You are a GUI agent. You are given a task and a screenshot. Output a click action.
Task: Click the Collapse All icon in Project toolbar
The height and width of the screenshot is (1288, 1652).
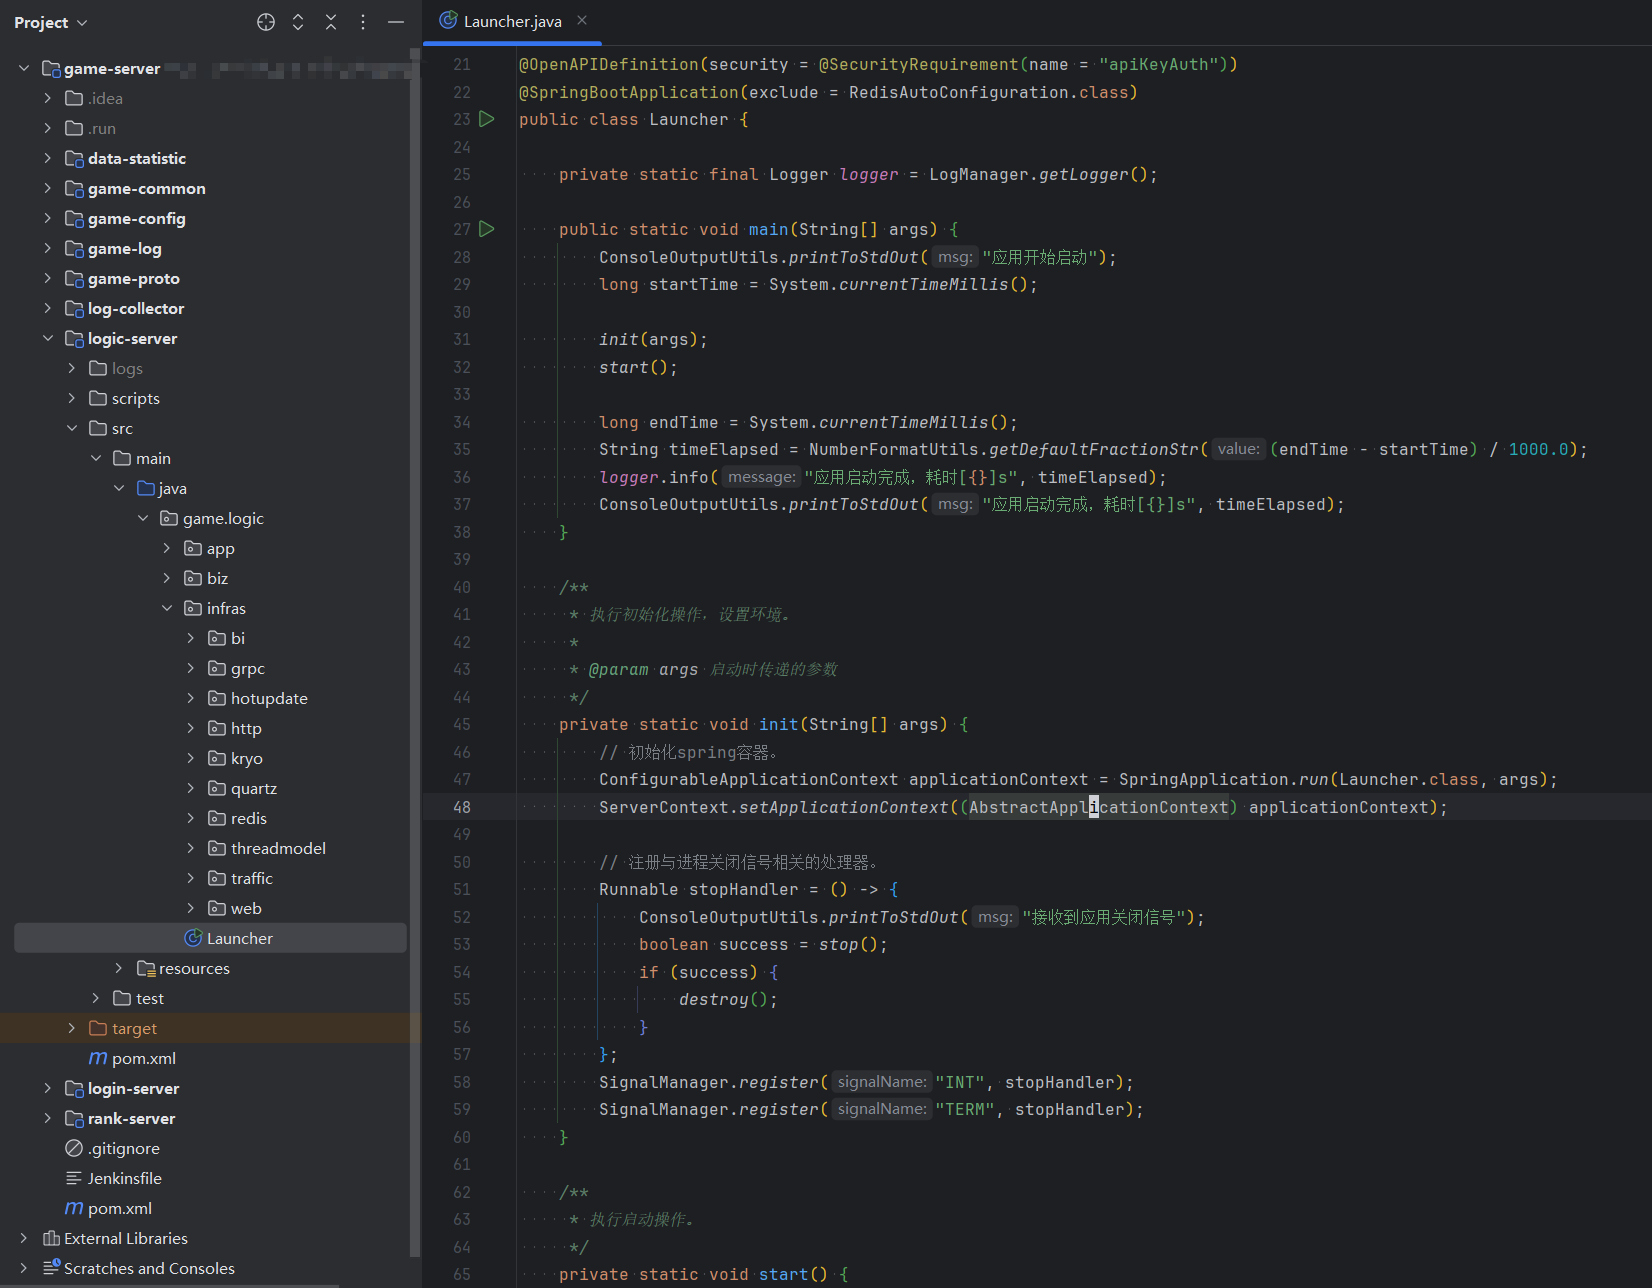tap(331, 22)
